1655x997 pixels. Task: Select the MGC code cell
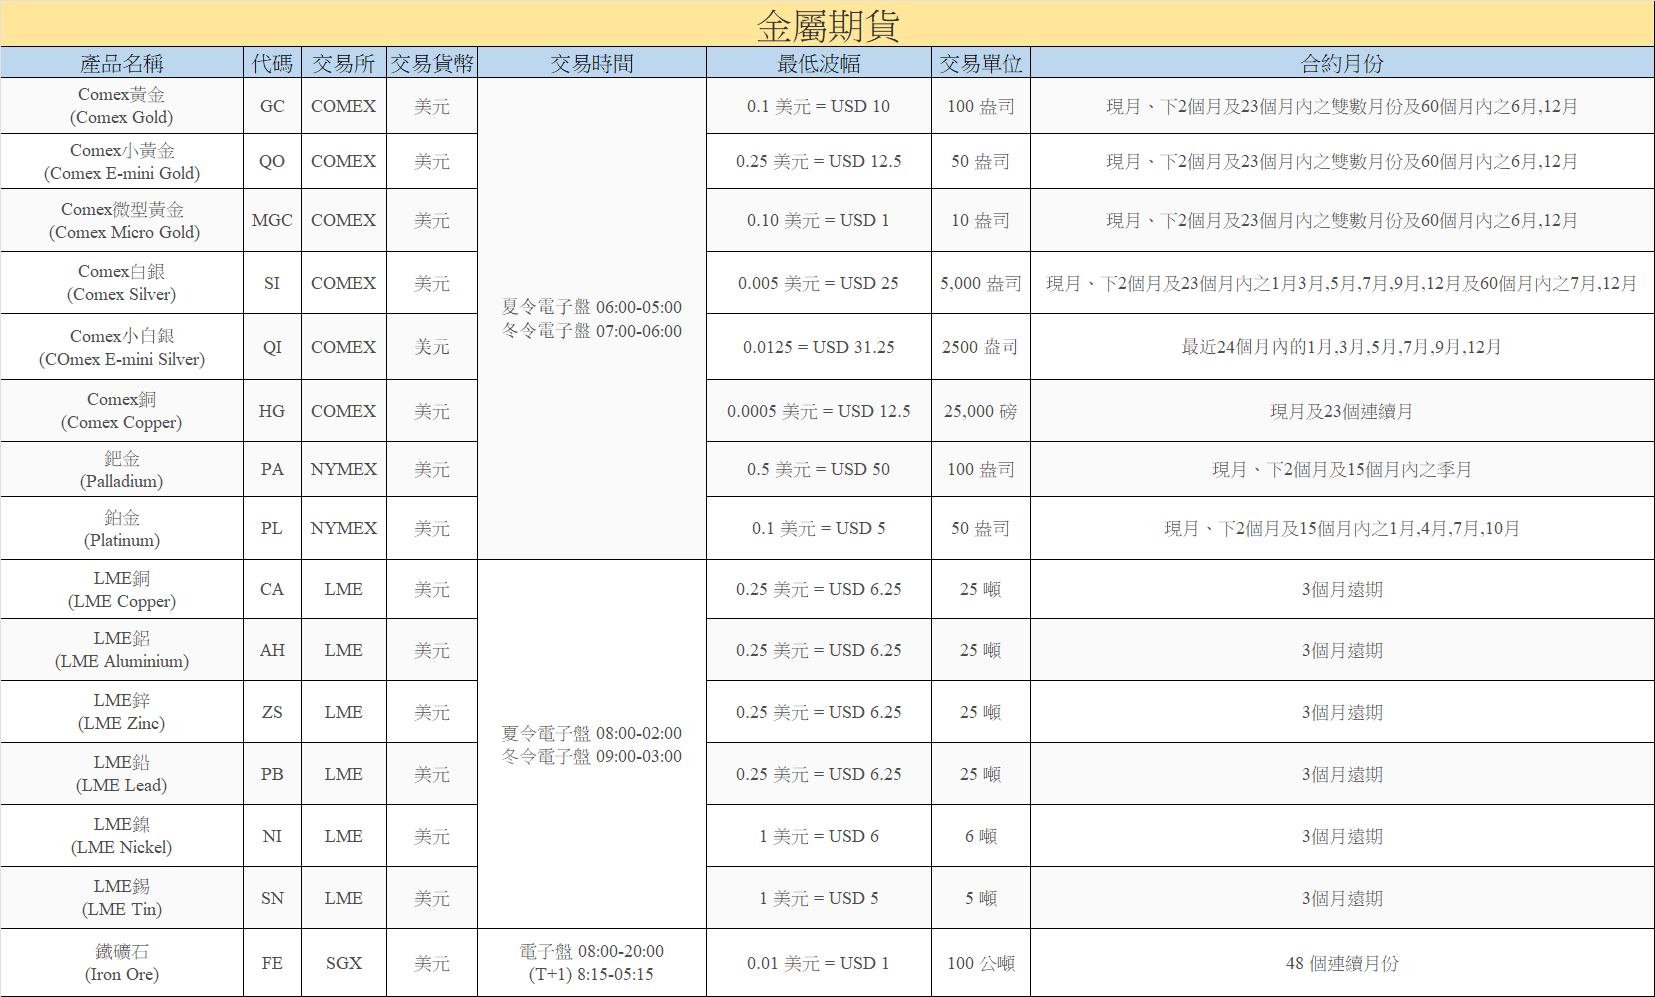272,220
